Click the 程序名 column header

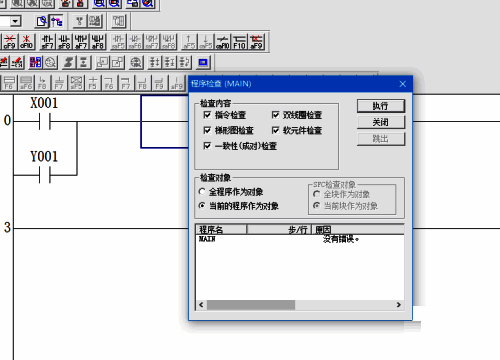[x=221, y=229]
